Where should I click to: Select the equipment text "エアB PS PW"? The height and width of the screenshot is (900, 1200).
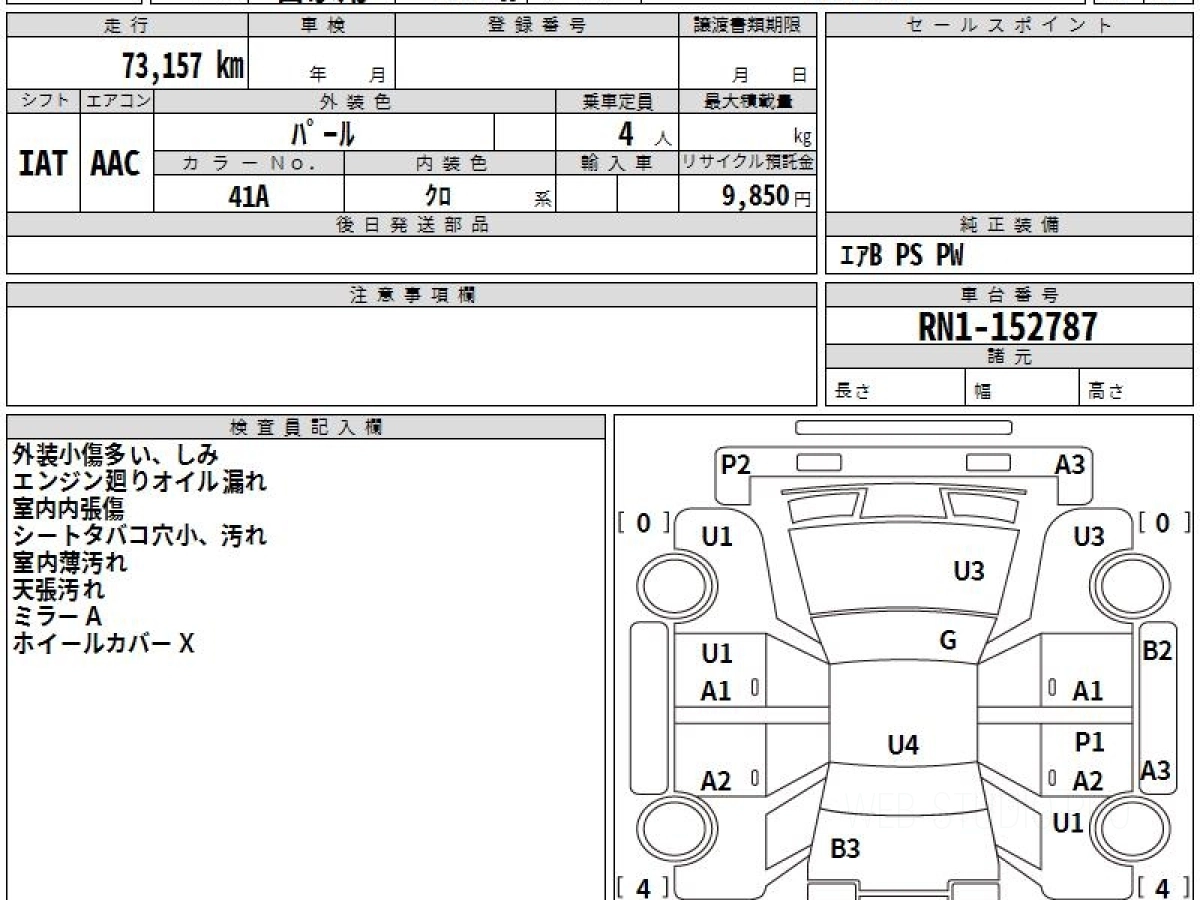pos(901,257)
